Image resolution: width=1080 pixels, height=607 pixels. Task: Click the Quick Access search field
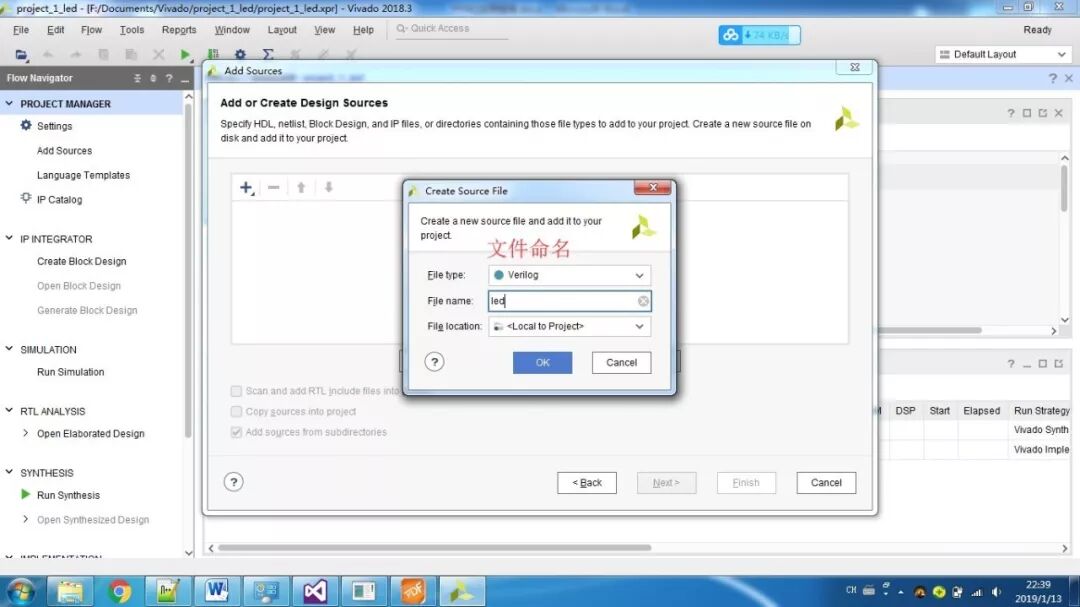pyautogui.click(x=451, y=29)
